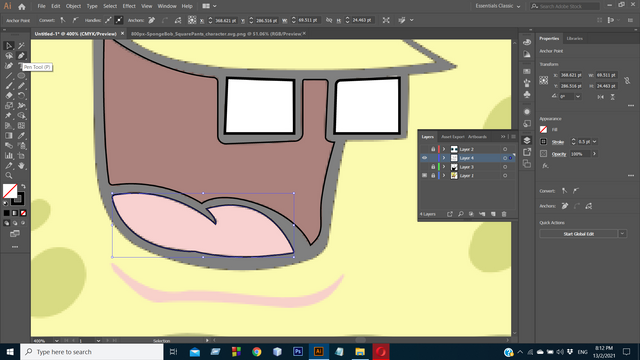Viewport: 640px width, 360px height.
Task: Click Start Global Edit button
Action: [578, 234]
